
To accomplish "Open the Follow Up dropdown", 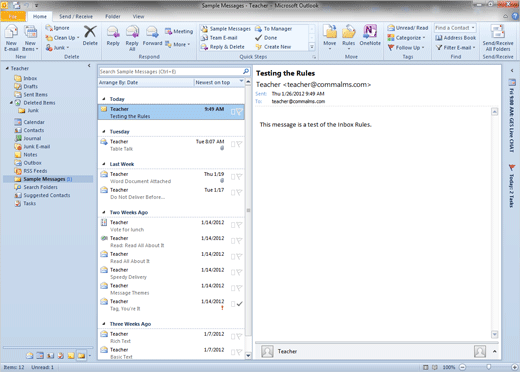I will [406, 48].
